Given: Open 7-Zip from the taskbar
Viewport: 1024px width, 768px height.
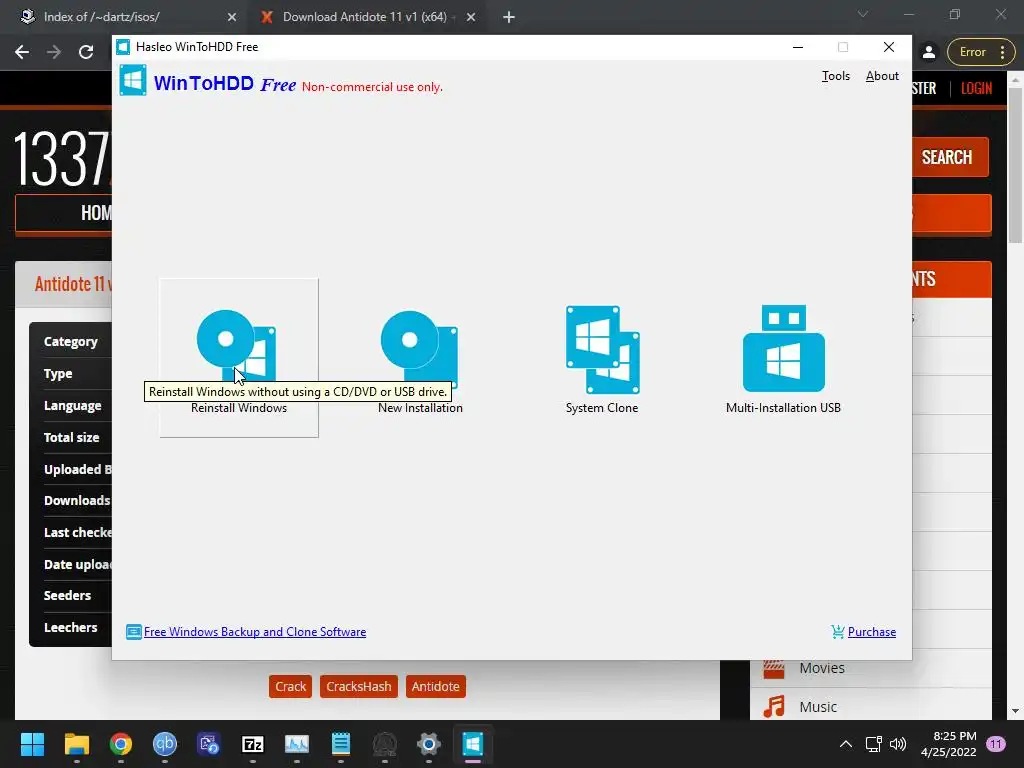Looking at the screenshot, I should click(253, 744).
